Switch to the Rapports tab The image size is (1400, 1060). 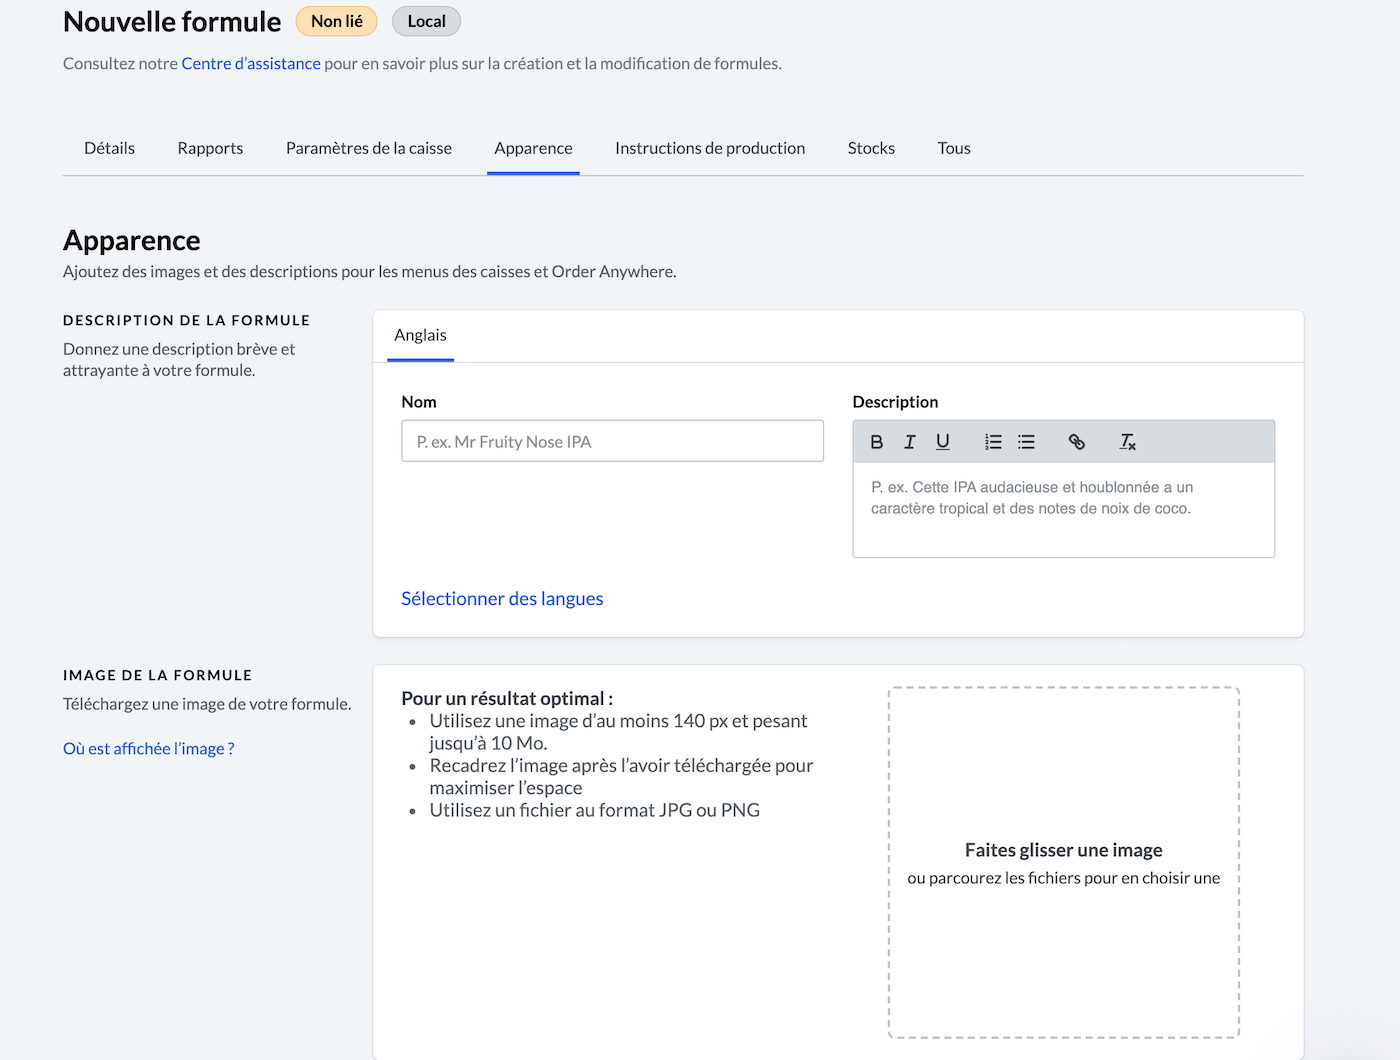point(210,148)
